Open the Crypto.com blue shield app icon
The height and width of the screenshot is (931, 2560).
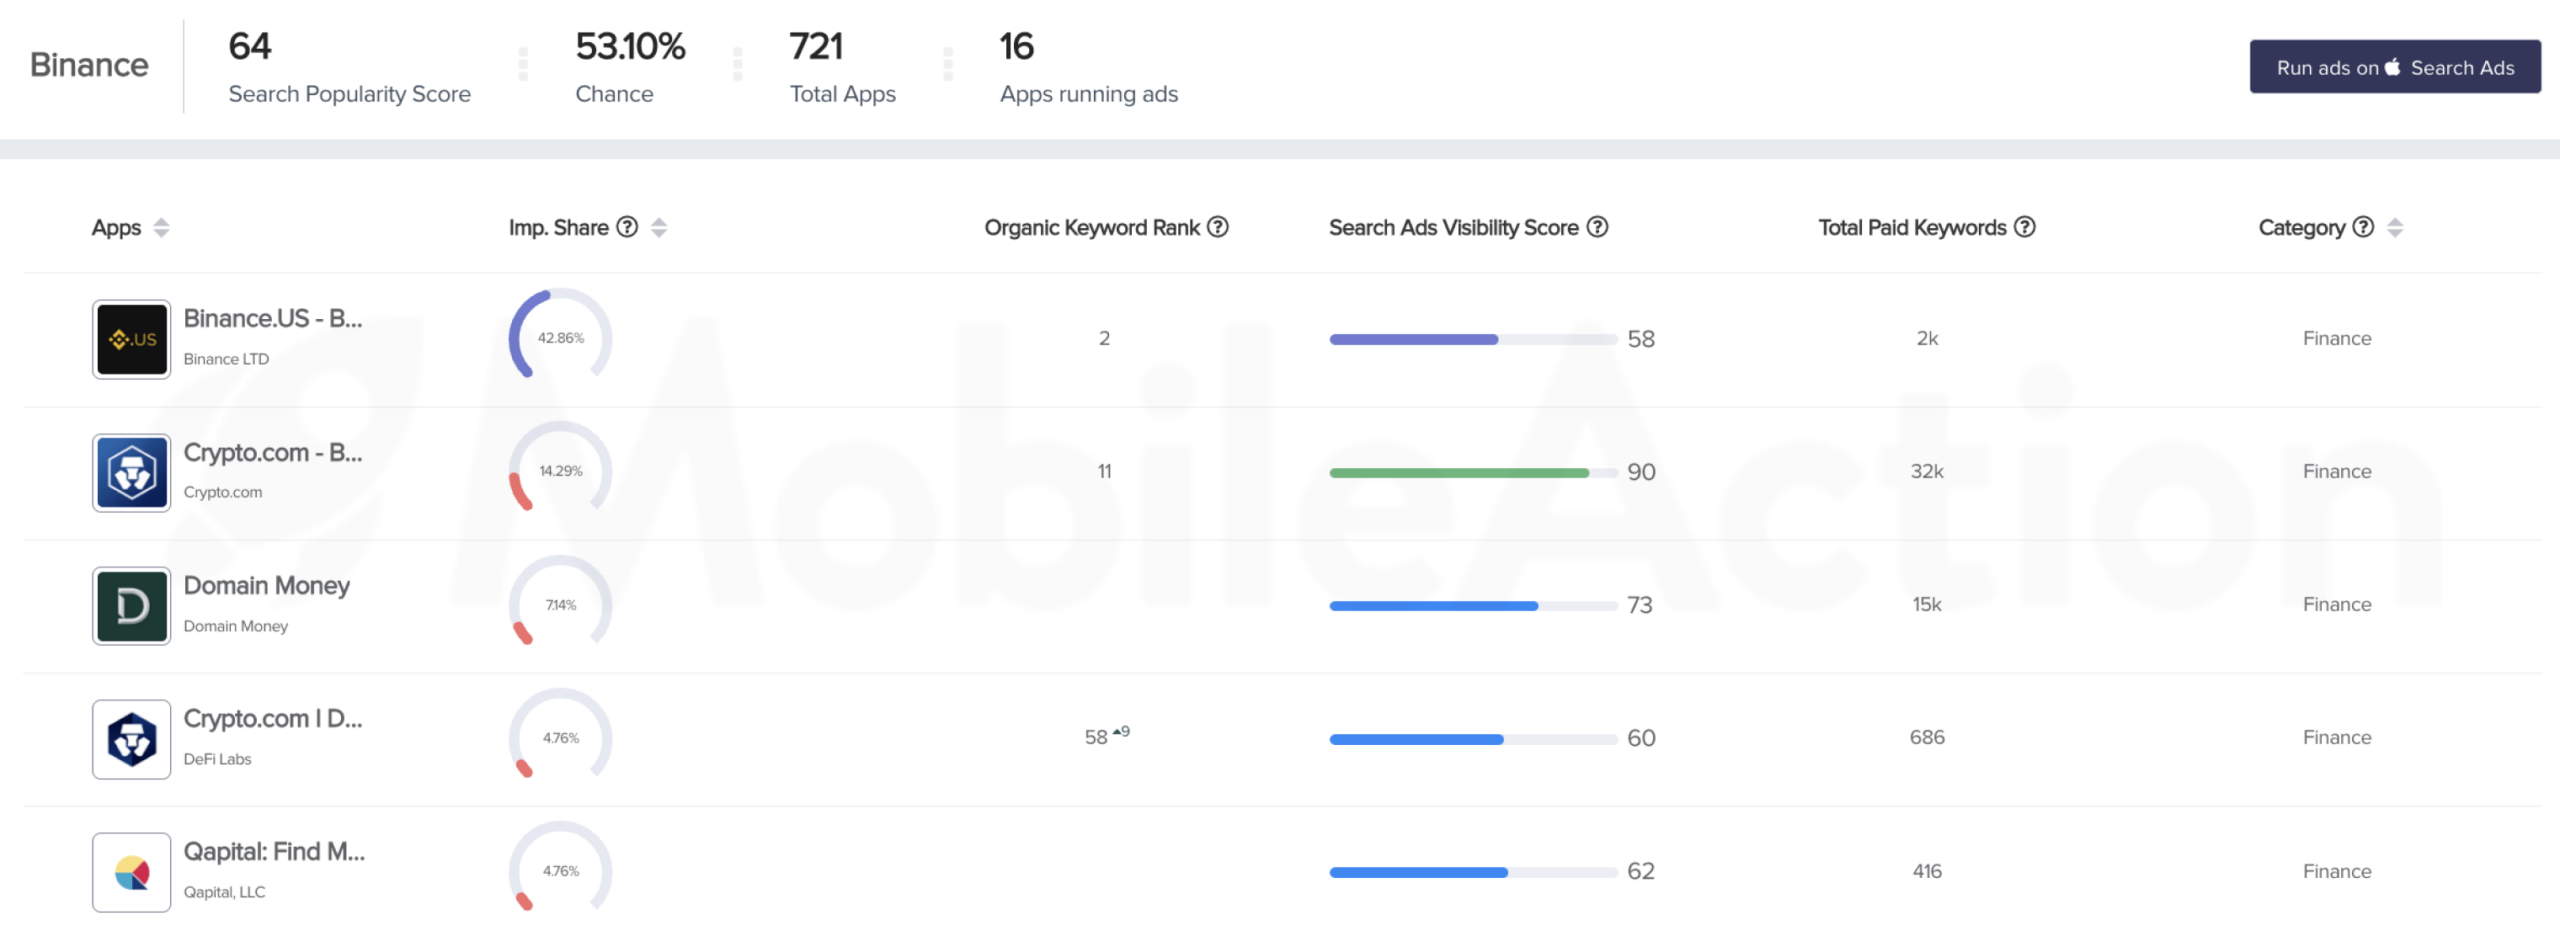(x=132, y=472)
